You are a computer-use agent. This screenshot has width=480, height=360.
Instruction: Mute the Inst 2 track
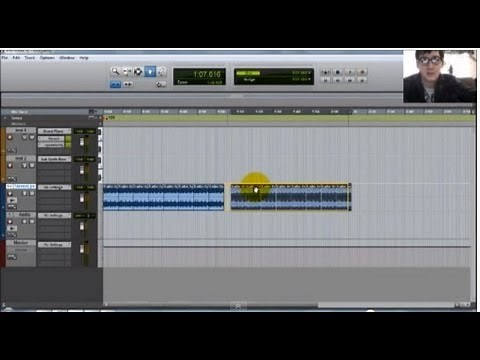(32, 165)
